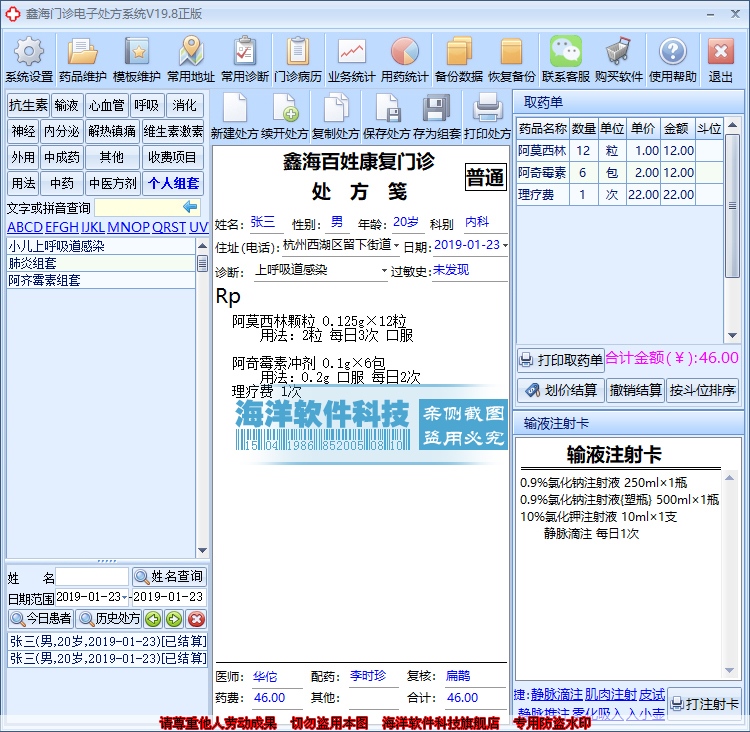Screen dimensions: 750x732
Task: Select 解热镇痛 category
Action: [x=112, y=131]
